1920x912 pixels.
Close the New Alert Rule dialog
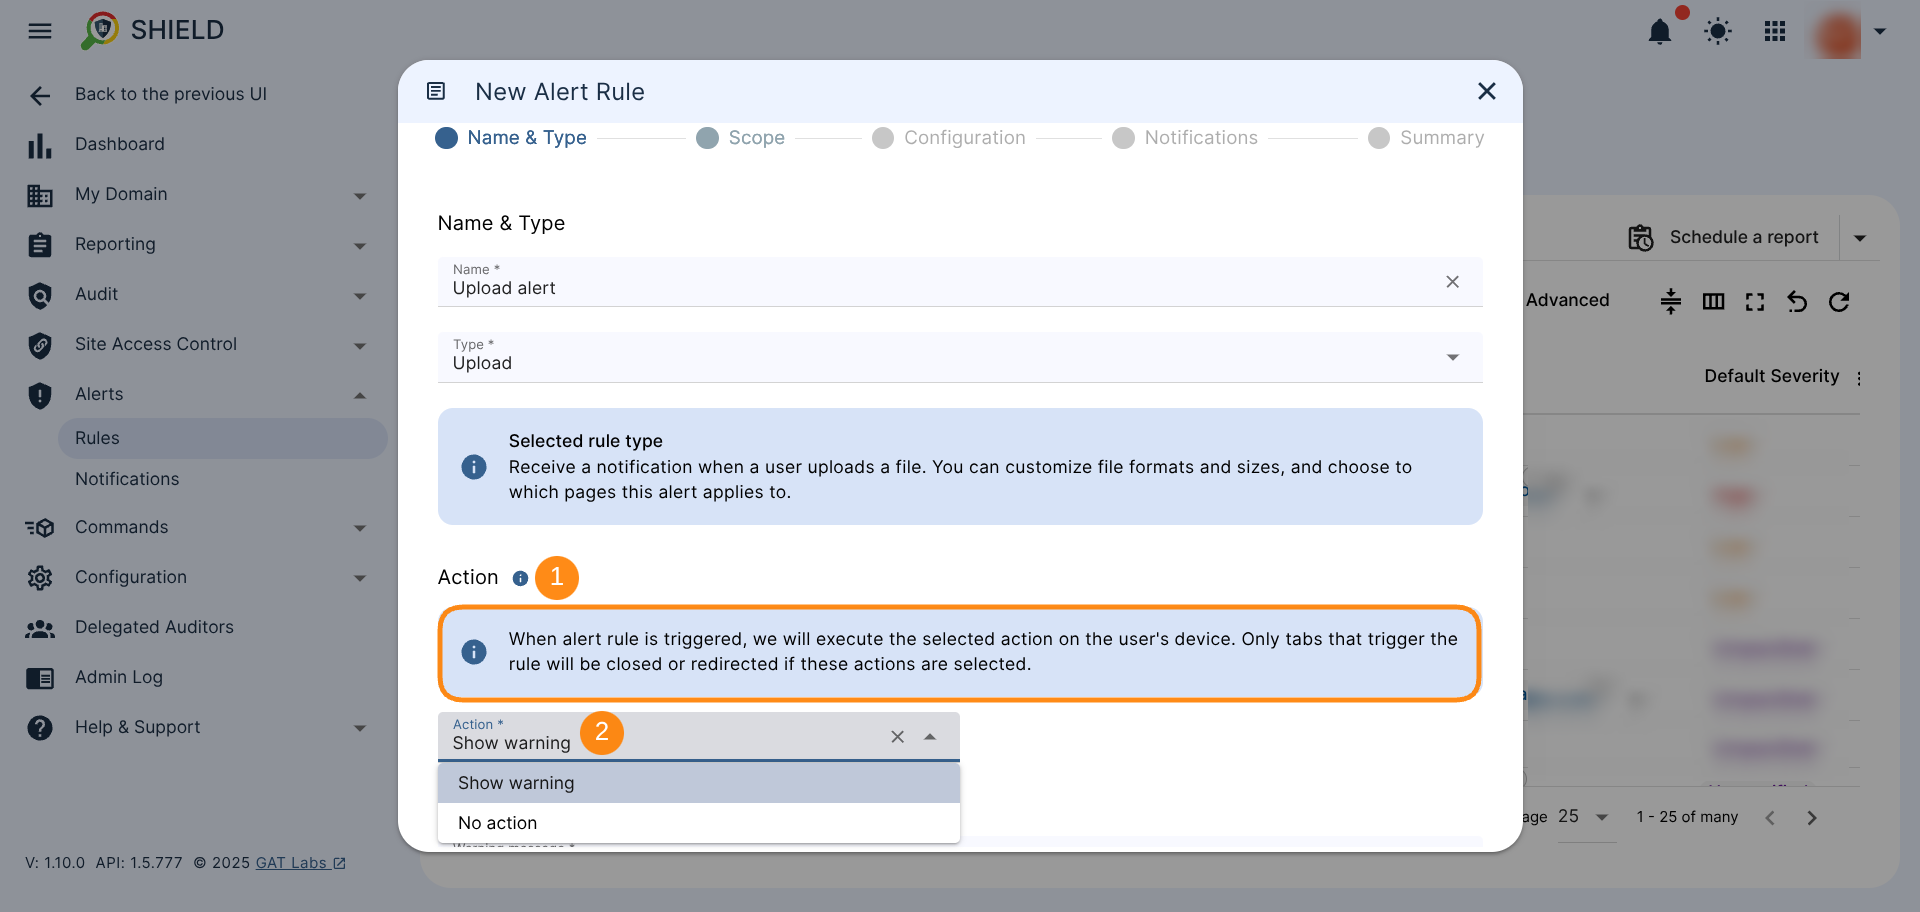coord(1487,91)
